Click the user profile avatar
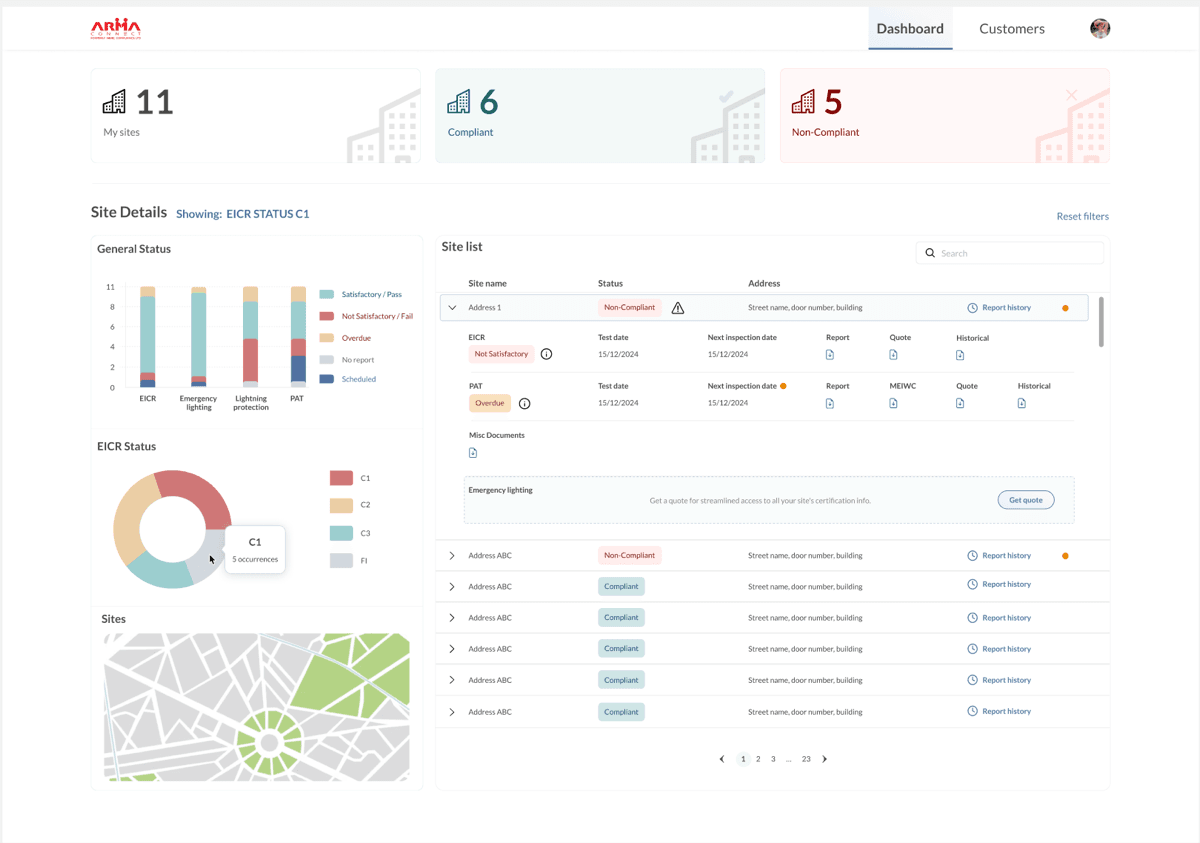This screenshot has width=1200, height=843. click(1100, 29)
